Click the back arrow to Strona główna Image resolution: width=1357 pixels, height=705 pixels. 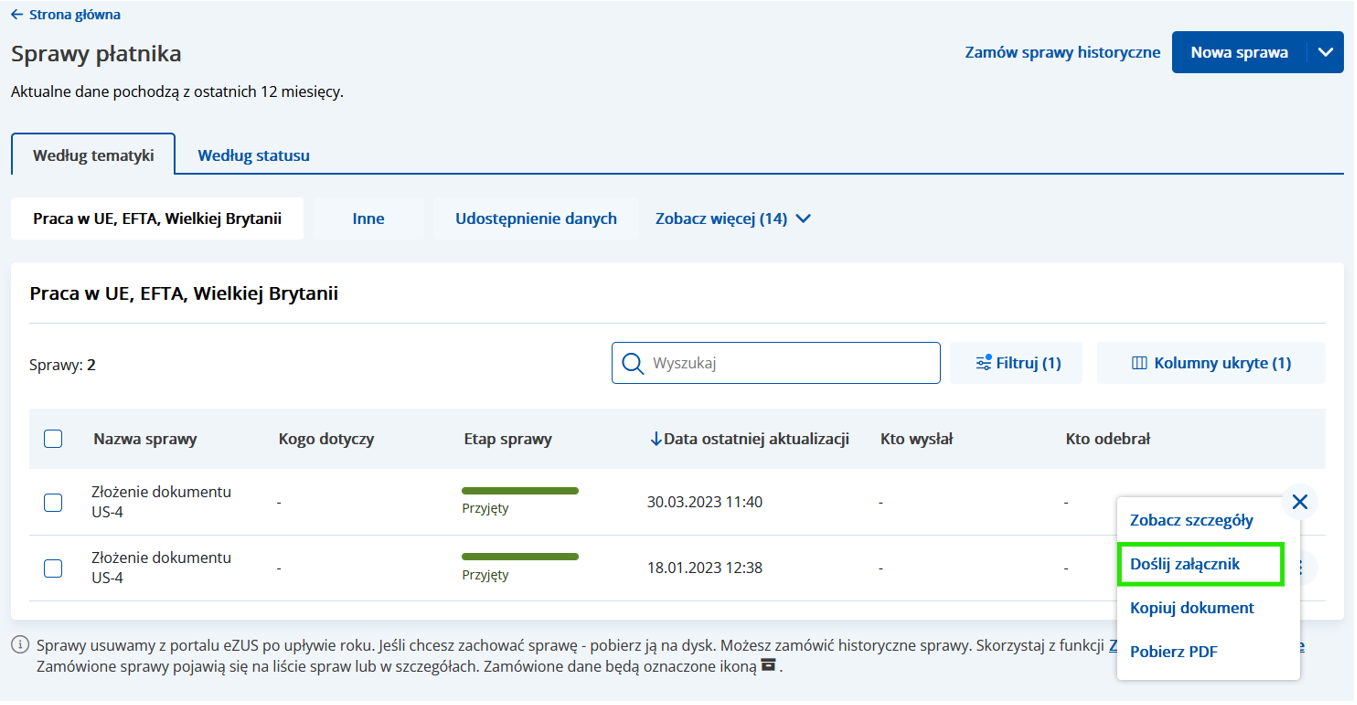[x=17, y=15]
